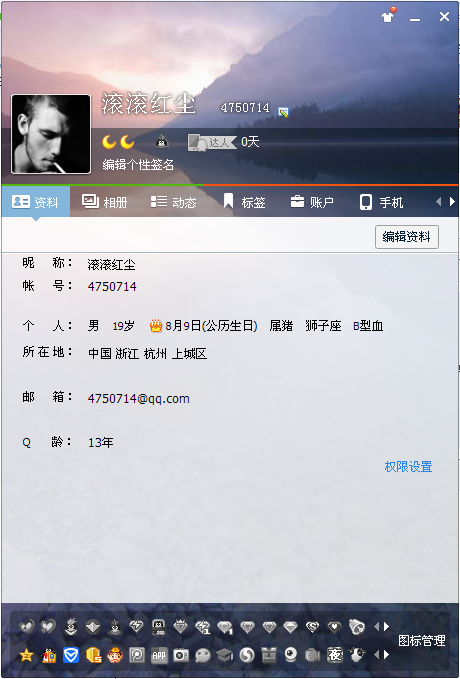The width and height of the screenshot is (460, 679).
Task: Expand more tabs with right arrow
Action: tap(452, 201)
